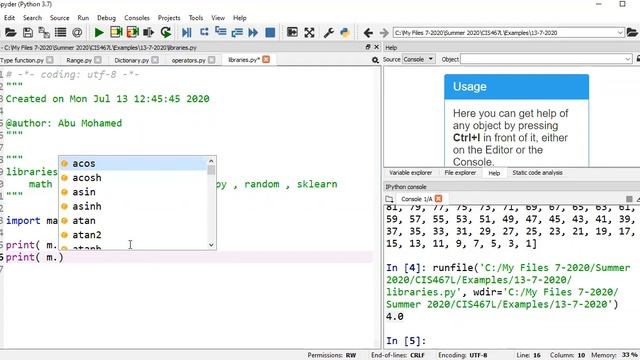Click autocomplete list scroll up arrow
The image size is (640, 360).
coord(211,161)
